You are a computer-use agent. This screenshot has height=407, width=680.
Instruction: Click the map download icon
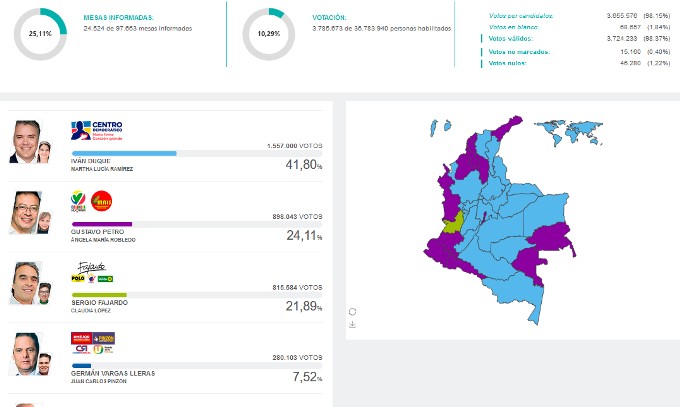click(x=352, y=324)
